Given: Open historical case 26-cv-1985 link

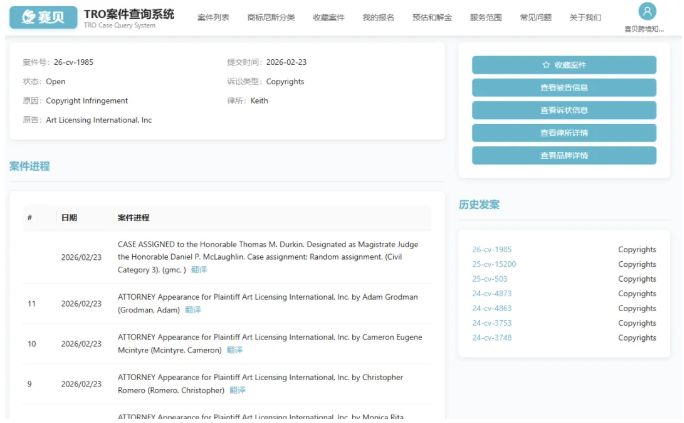Looking at the screenshot, I should (492, 249).
